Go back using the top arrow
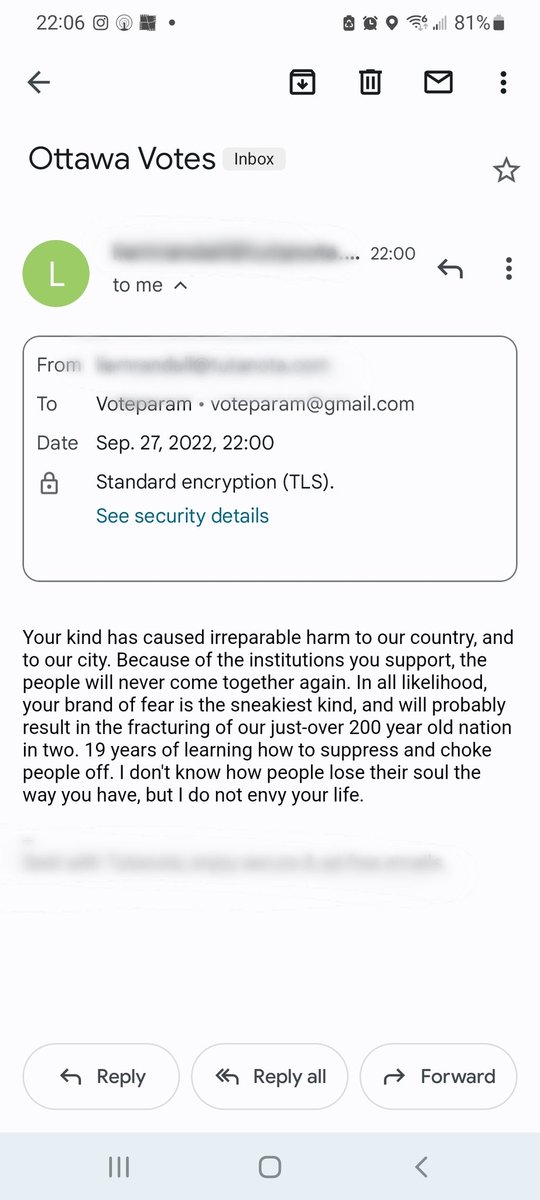 pos(39,83)
